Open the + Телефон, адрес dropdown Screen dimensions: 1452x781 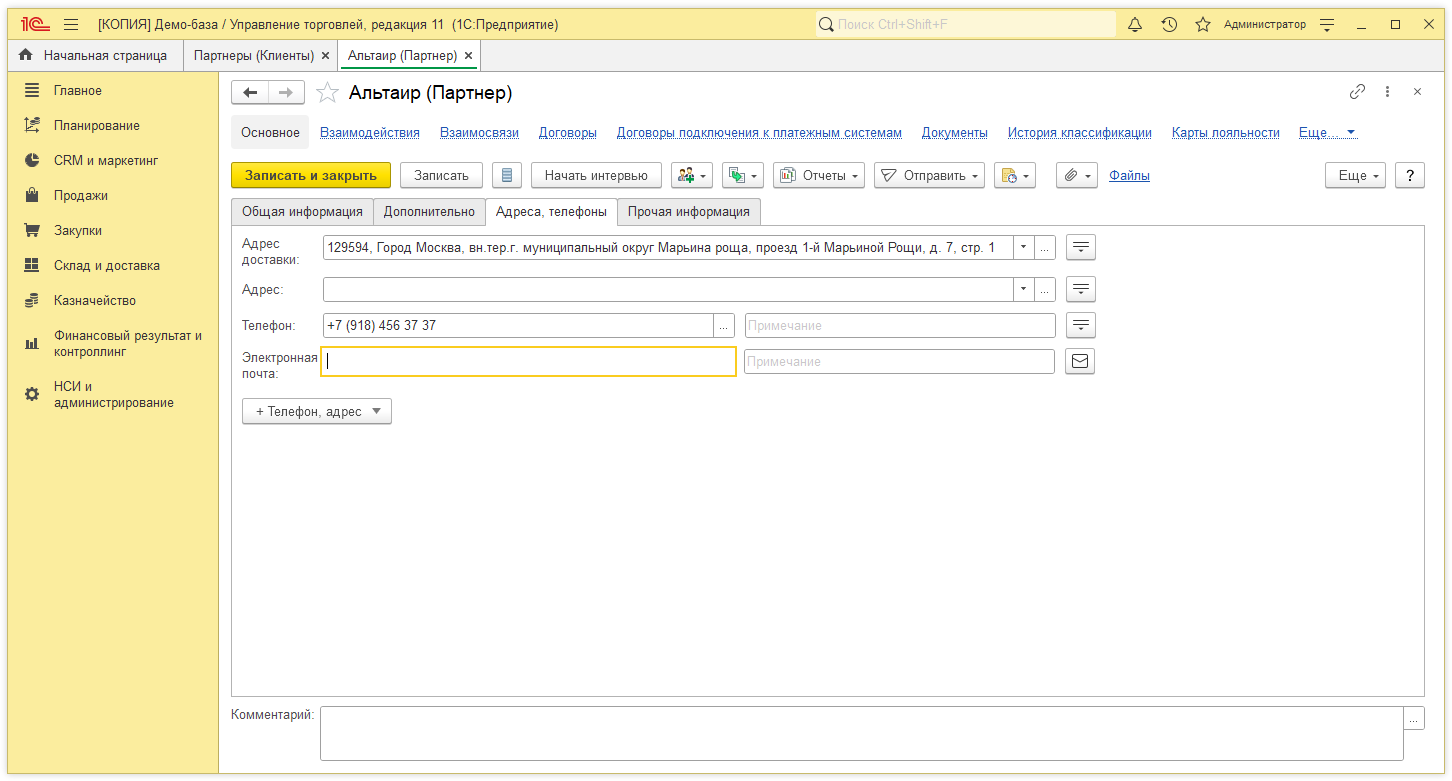pos(316,411)
